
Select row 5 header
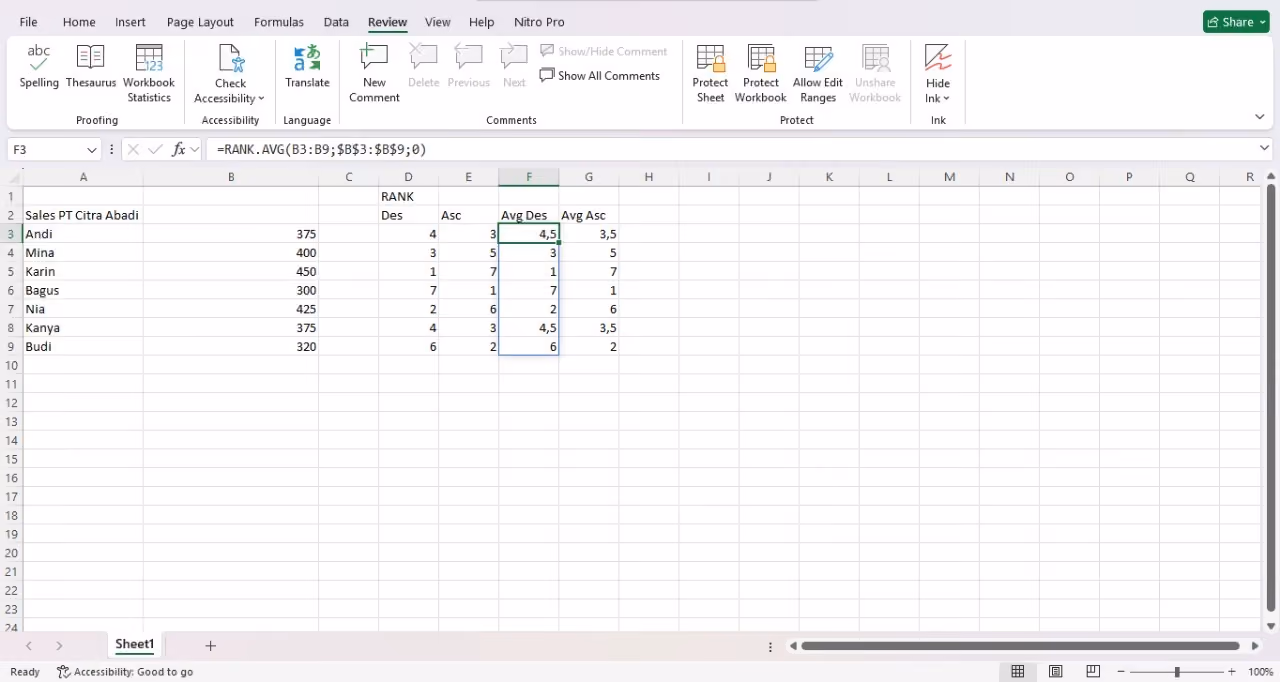click(11, 271)
